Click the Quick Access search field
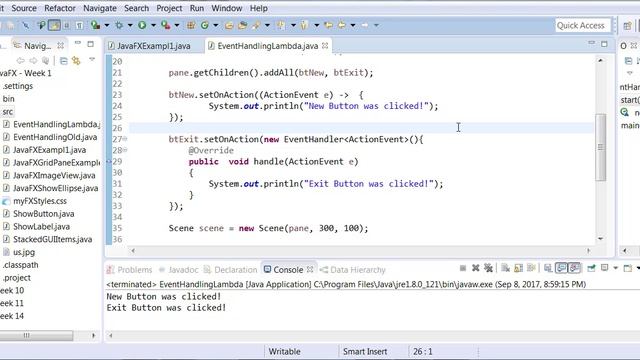This screenshot has height=360, width=640. 582,25
